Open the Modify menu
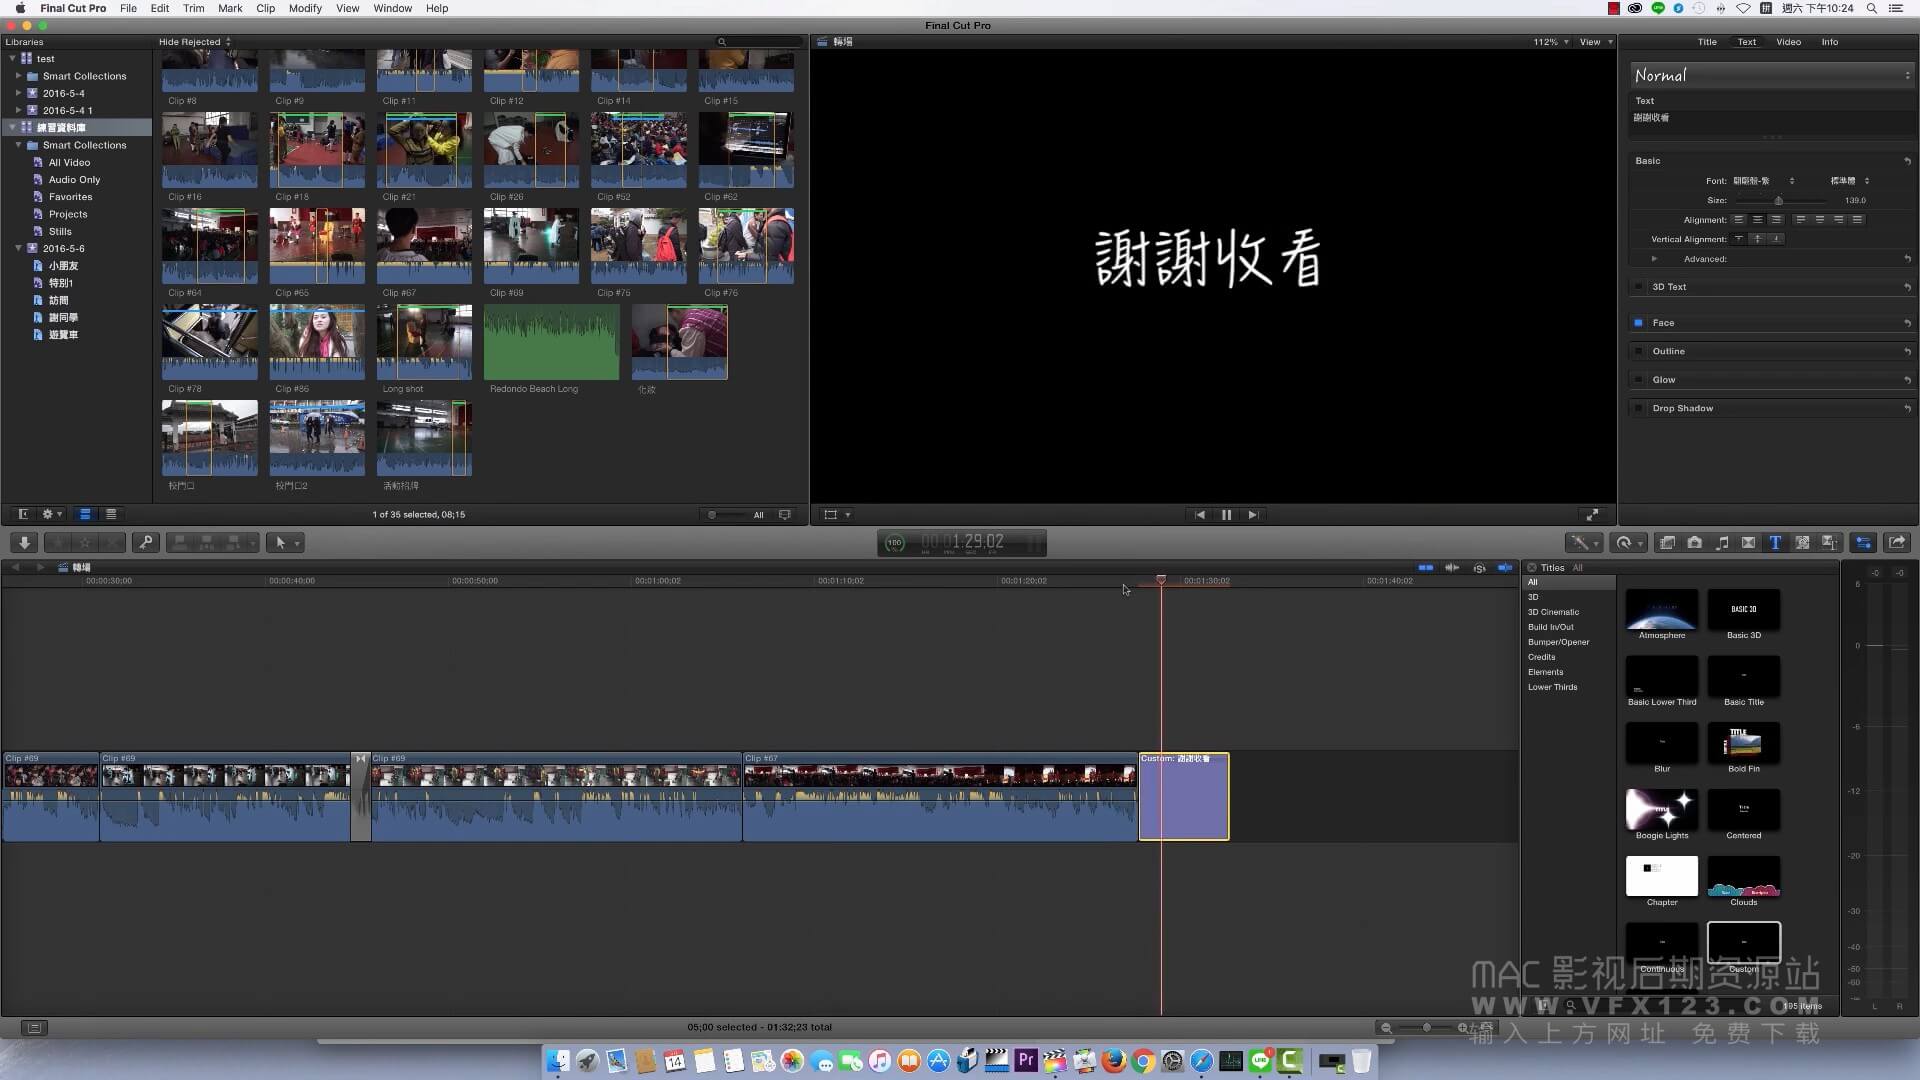The width and height of the screenshot is (1920, 1080). tap(305, 8)
